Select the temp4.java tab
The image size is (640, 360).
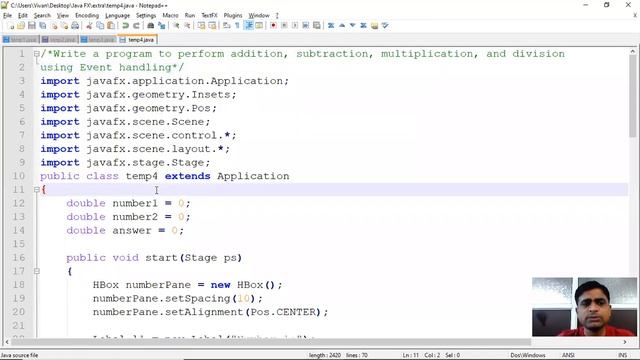click(138, 40)
